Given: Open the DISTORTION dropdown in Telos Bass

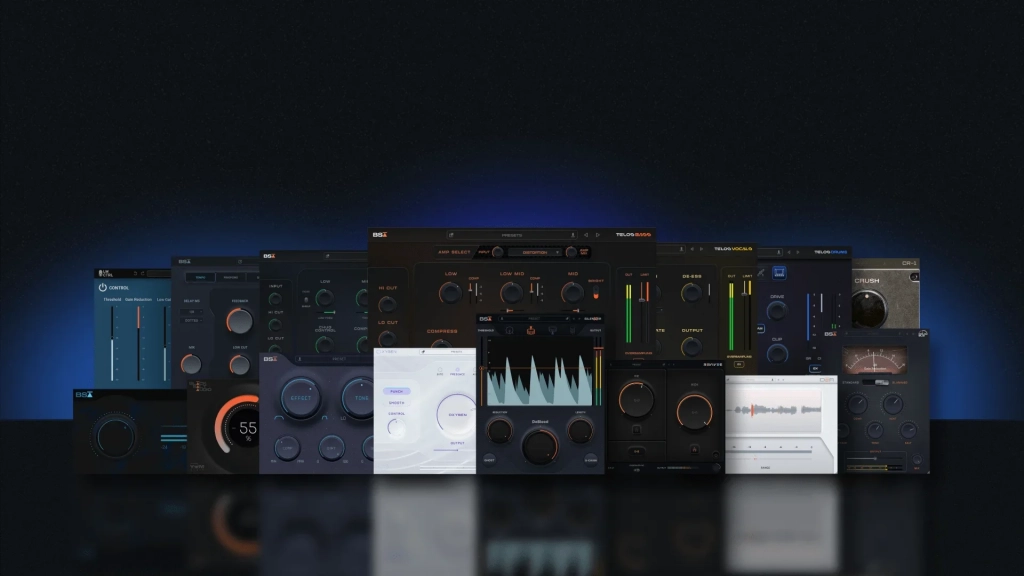Looking at the screenshot, I should click(x=534, y=252).
